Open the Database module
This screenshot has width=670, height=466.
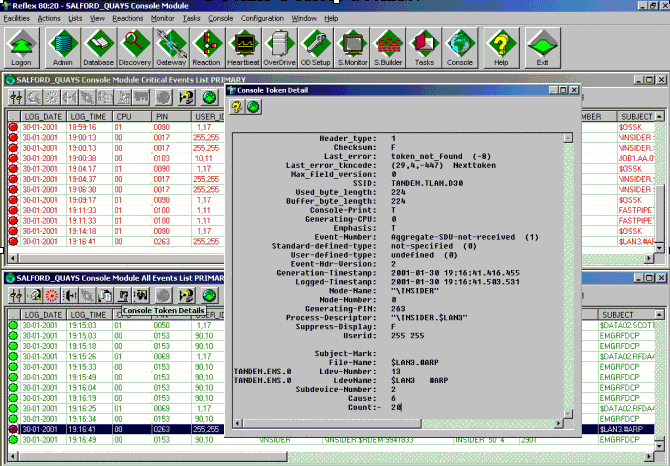point(98,47)
